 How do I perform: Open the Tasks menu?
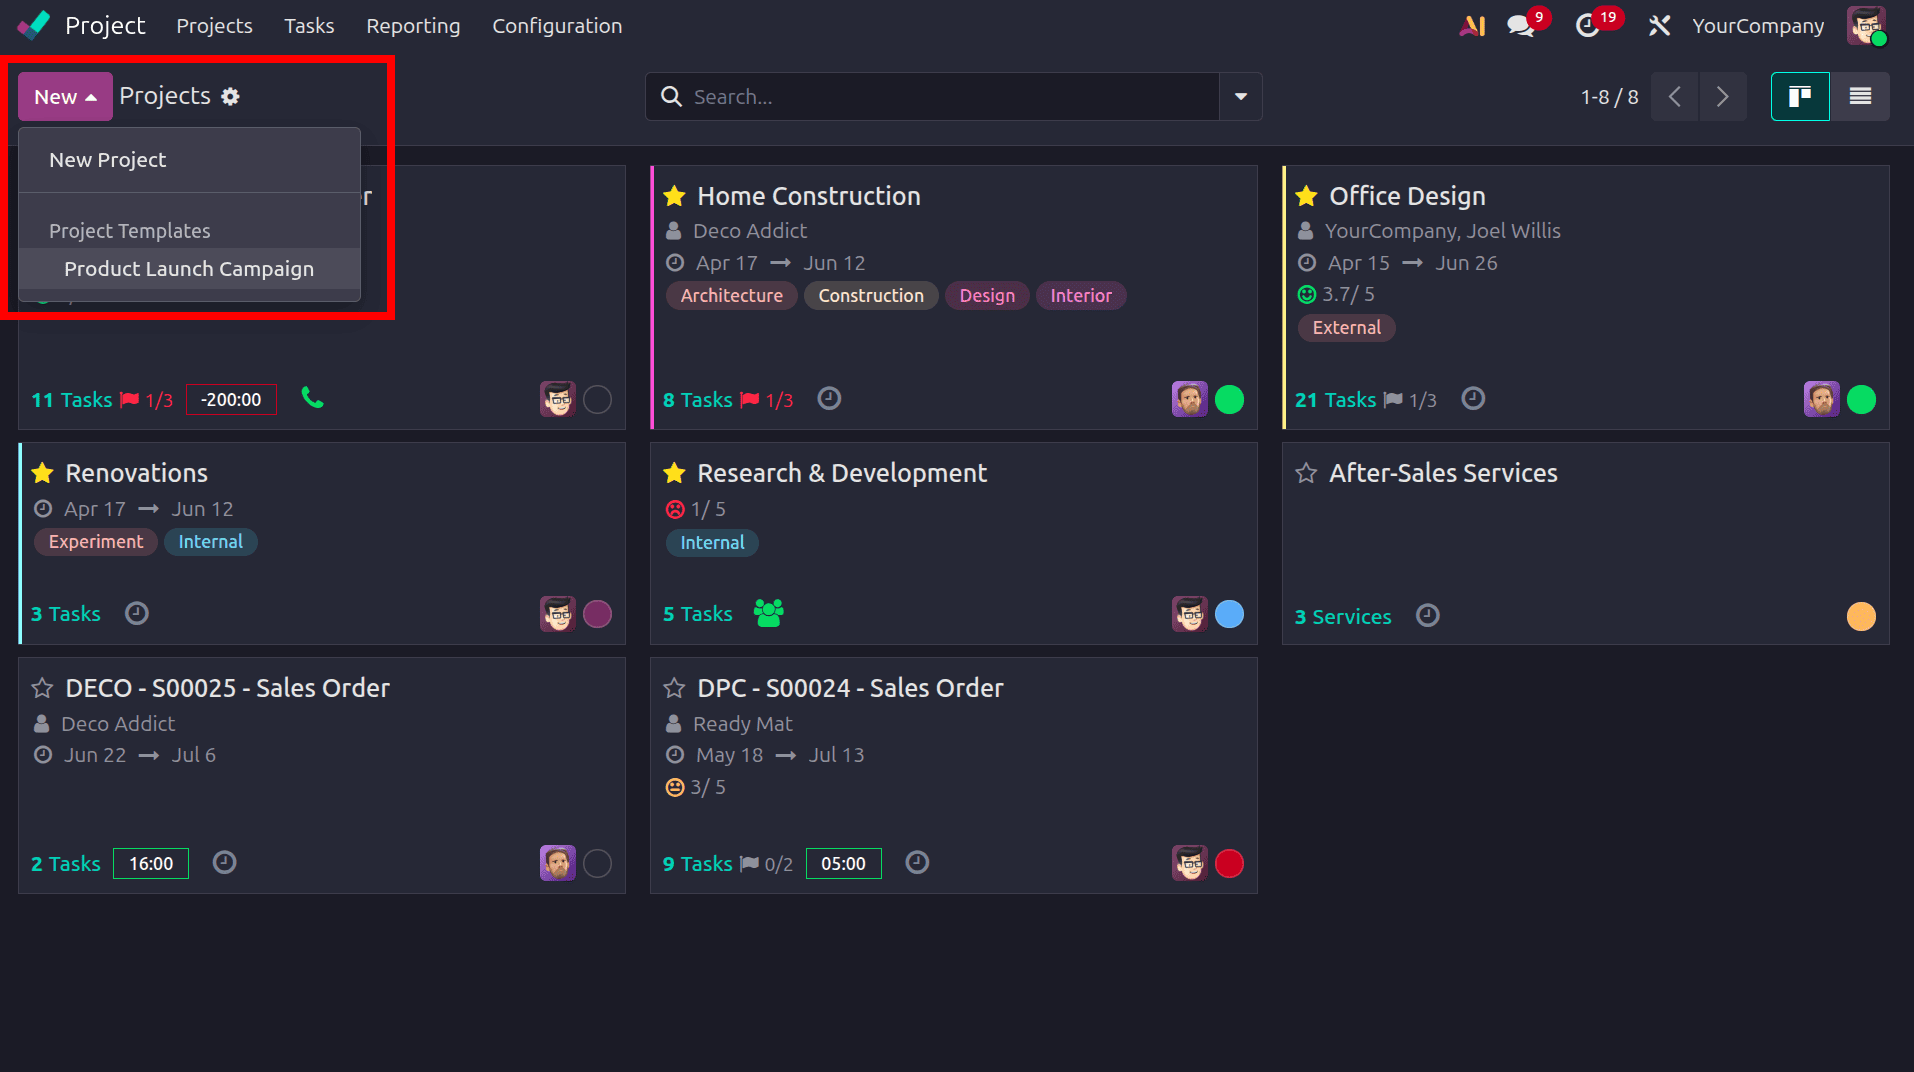309,26
